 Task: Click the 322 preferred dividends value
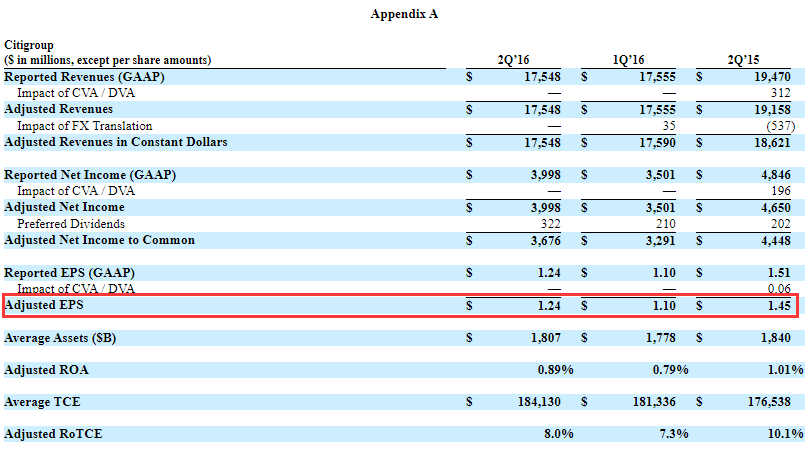551,224
